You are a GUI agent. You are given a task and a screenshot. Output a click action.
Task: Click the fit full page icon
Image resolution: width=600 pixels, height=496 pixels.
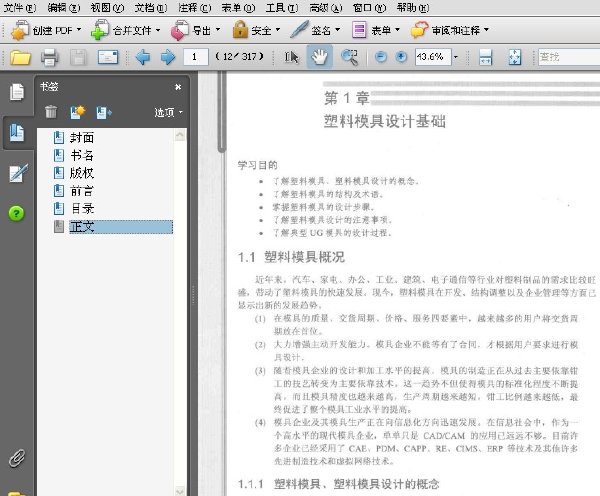point(515,57)
